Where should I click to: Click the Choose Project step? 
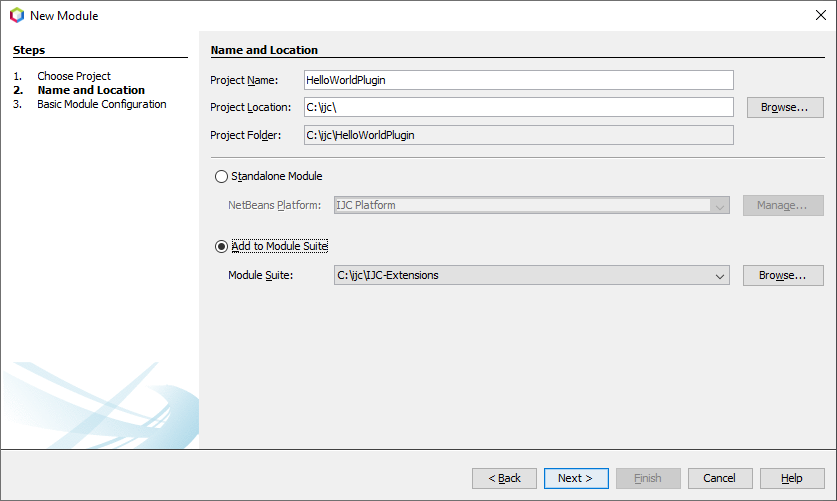[74, 76]
